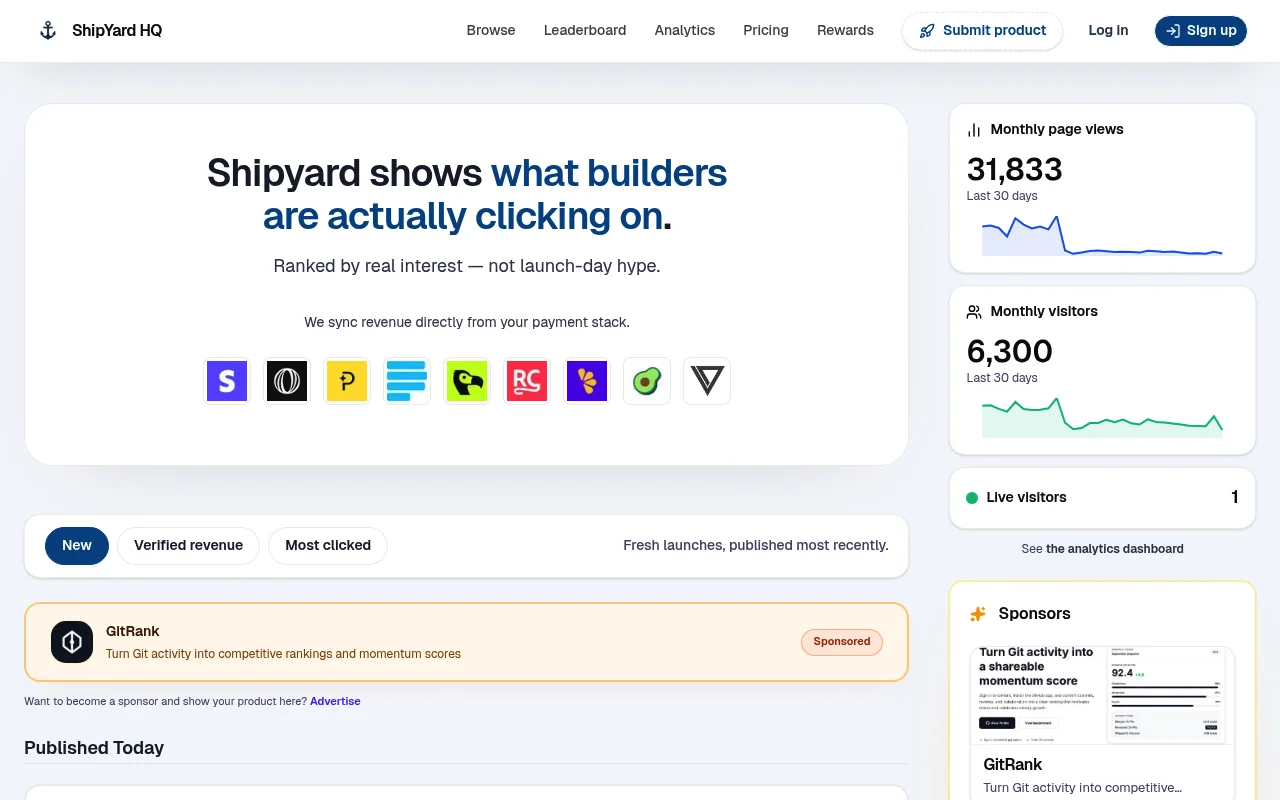Select the RevenueCat logo
The image size is (1280, 800).
click(527, 381)
